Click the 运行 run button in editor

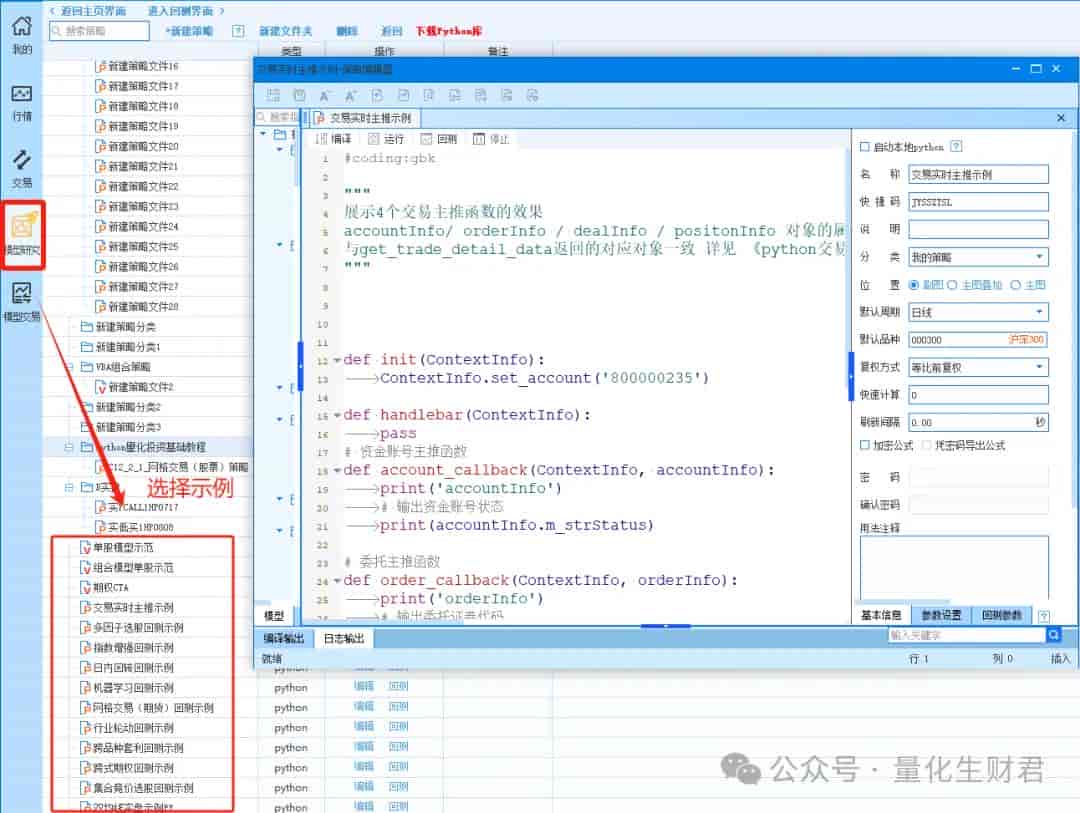pyautogui.click(x=386, y=139)
